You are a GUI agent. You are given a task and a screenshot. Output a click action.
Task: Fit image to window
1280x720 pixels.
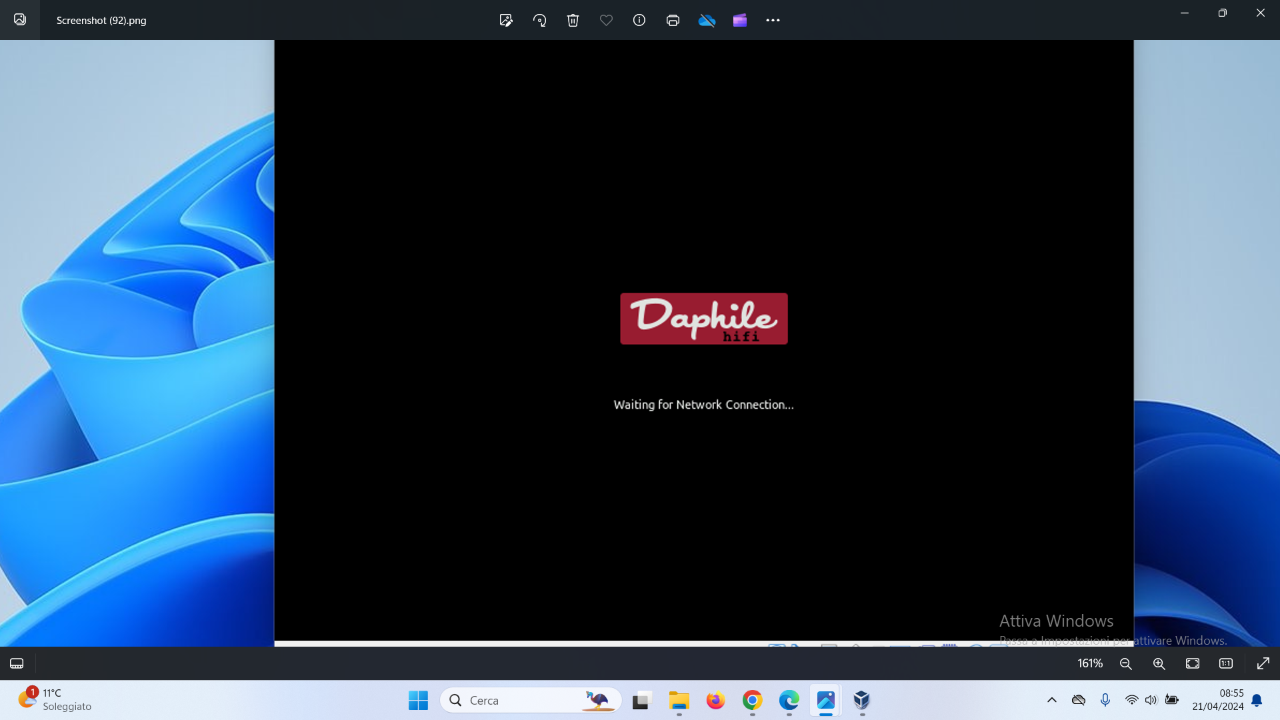1193,663
